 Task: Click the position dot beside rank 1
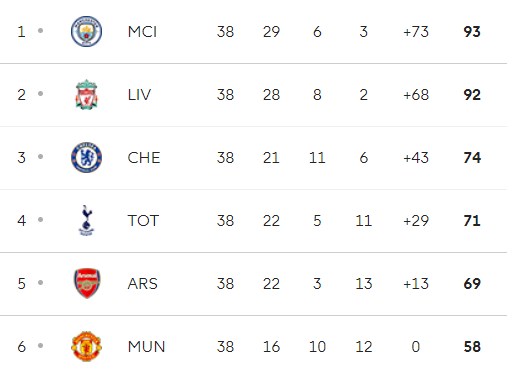[41, 31]
